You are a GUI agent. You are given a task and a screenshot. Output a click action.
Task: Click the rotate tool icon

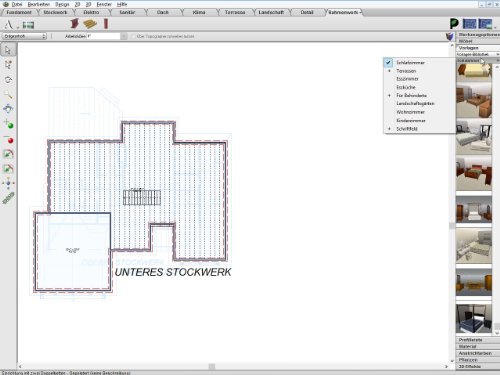8,80
